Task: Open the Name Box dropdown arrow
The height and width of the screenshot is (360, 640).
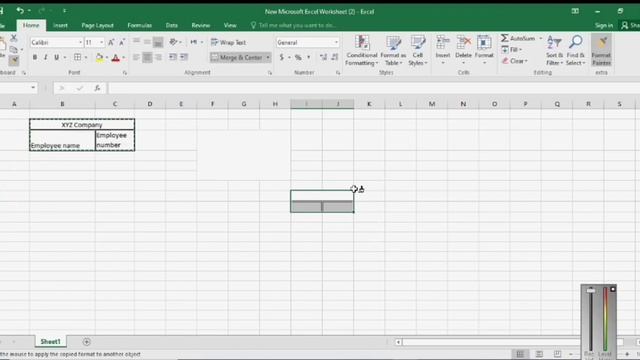Action: 33,88
